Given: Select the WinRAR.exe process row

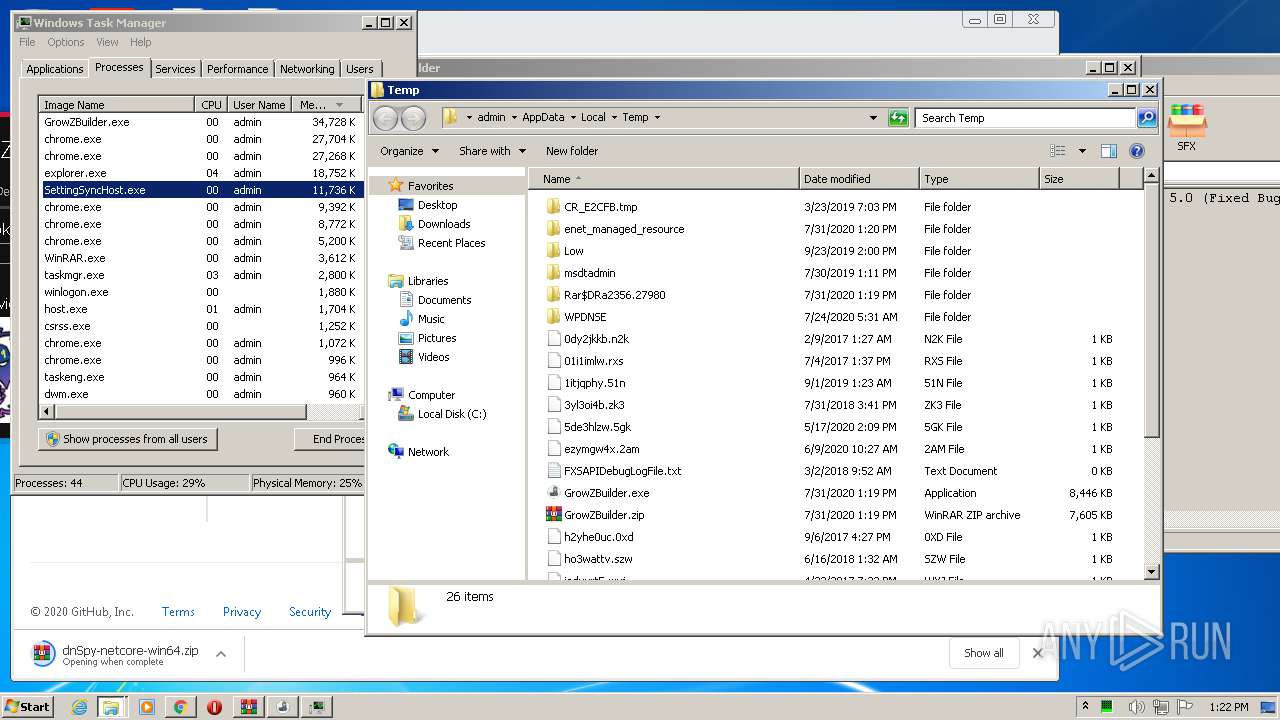Looking at the screenshot, I should point(199,258).
